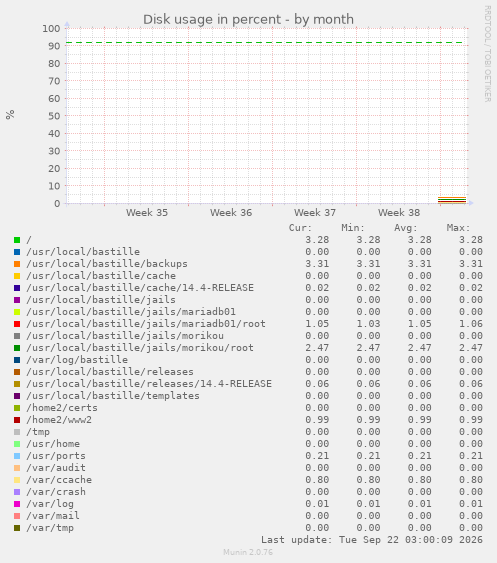Viewport: 497px width, 563px height.
Task: Click the legend label /usr/local/bastille/jails/mariadb01/root
Action: tap(146, 324)
